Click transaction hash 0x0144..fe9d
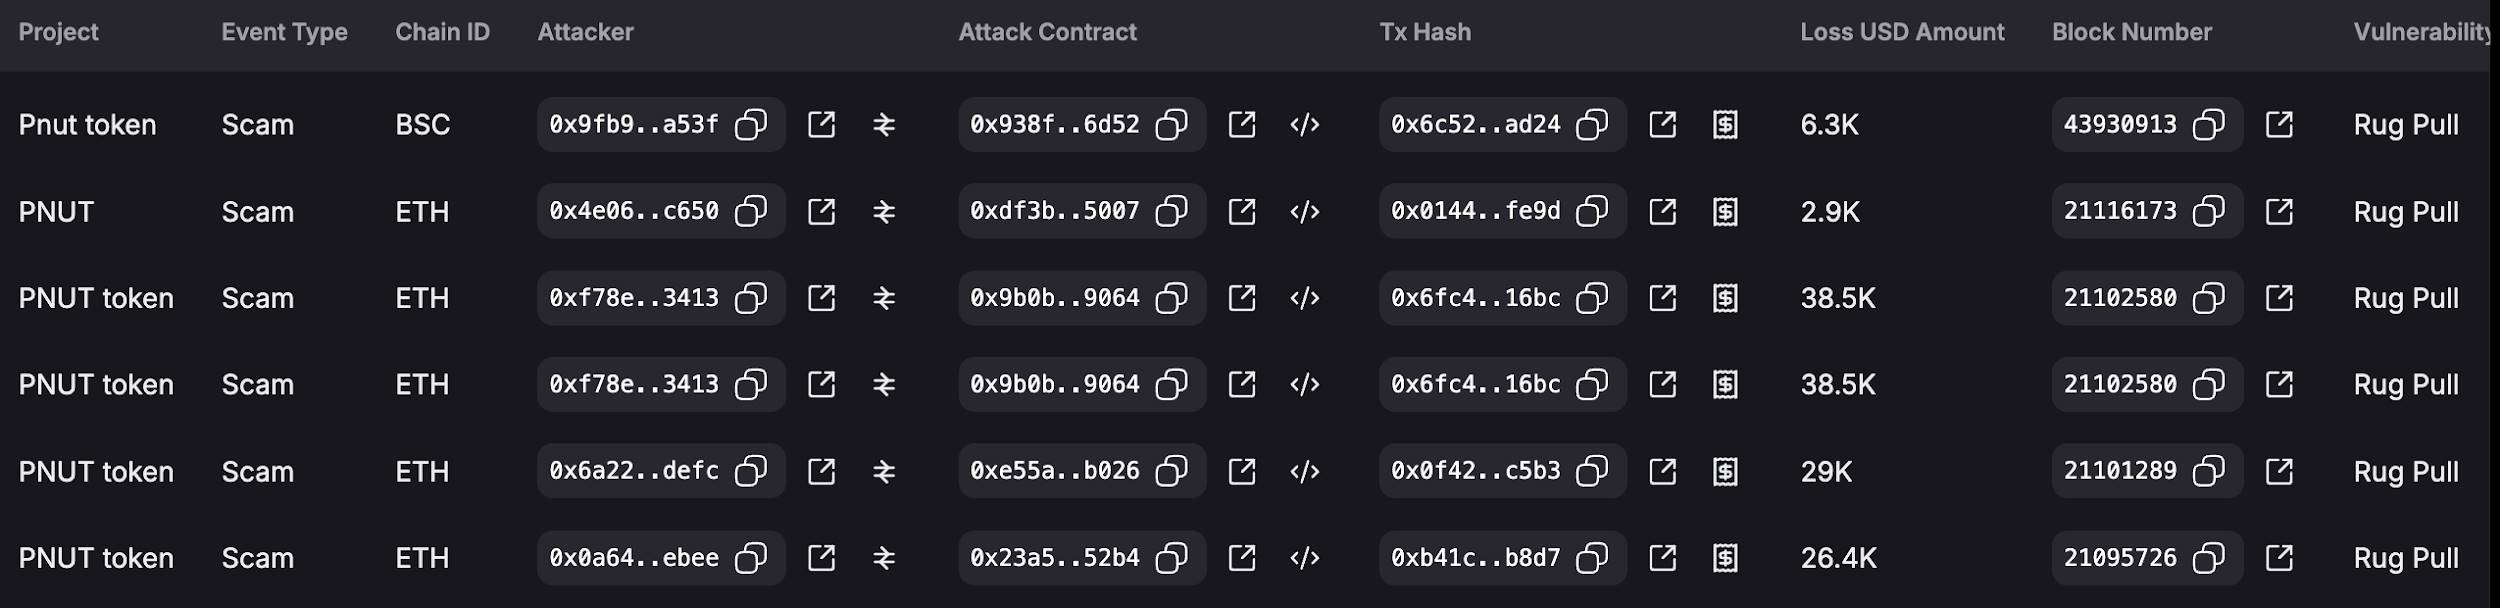The height and width of the screenshot is (608, 2500). pyautogui.click(x=1475, y=212)
